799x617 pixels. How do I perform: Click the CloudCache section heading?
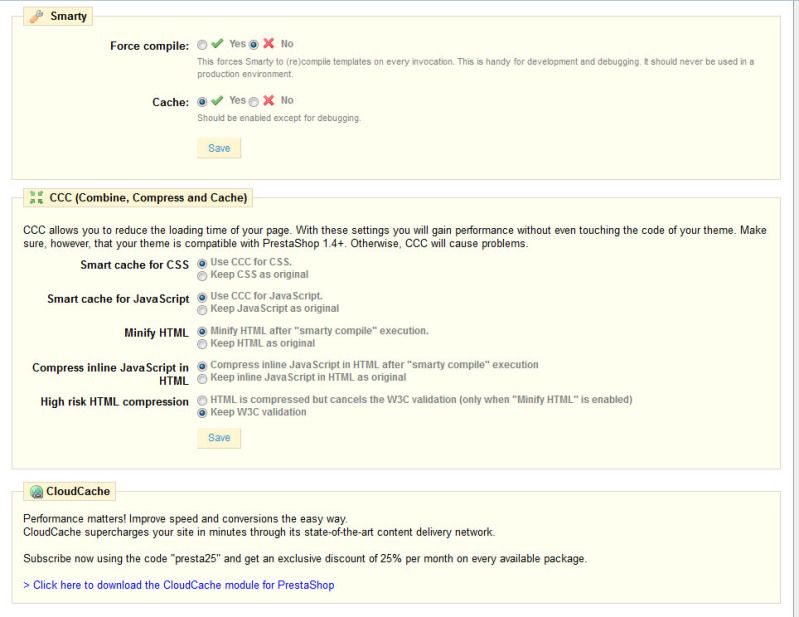(78, 492)
